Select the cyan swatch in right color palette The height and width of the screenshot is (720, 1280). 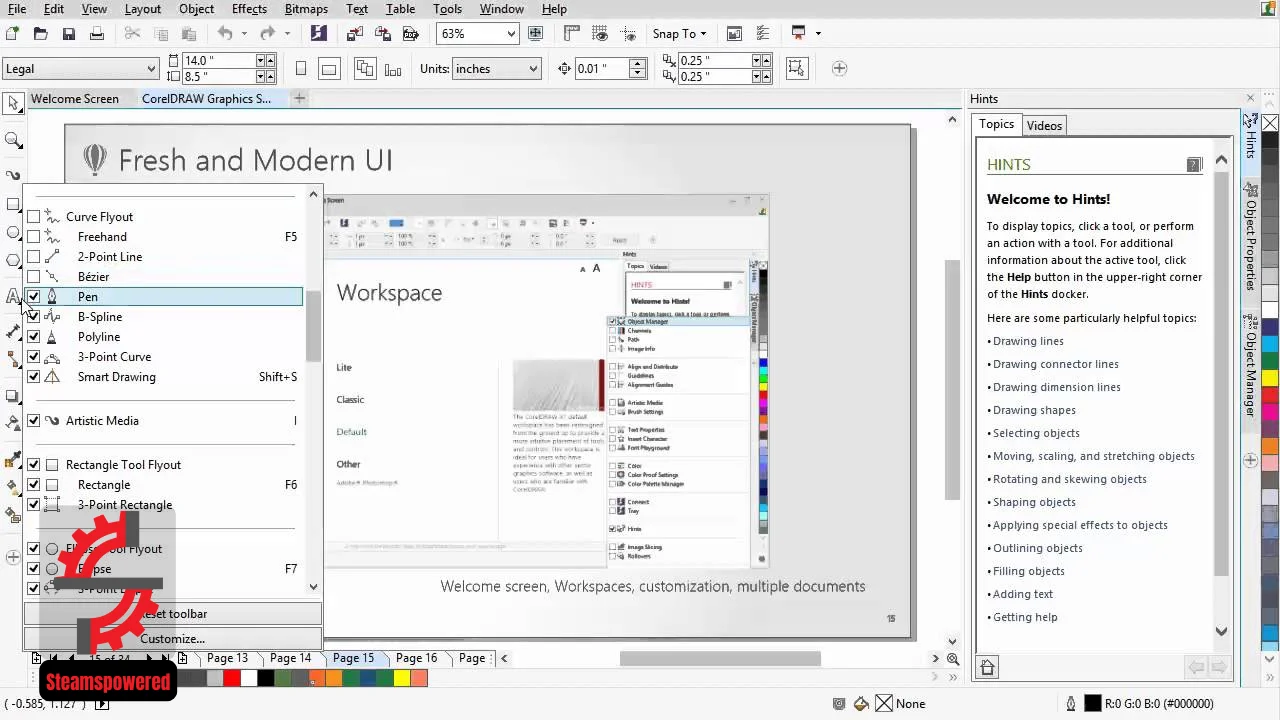(1270, 344)
